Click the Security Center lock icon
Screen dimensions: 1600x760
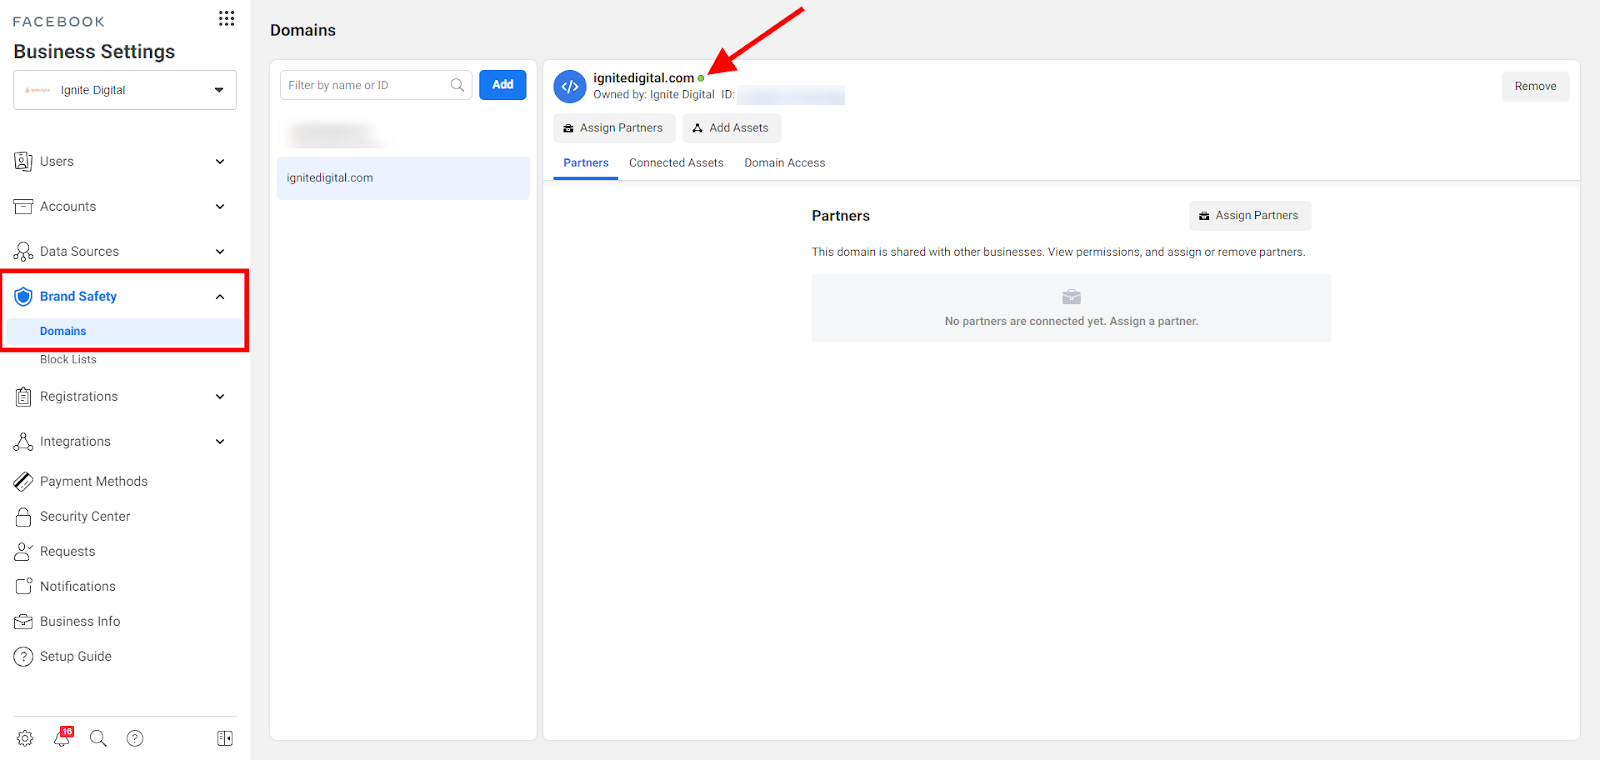point(23,517)
